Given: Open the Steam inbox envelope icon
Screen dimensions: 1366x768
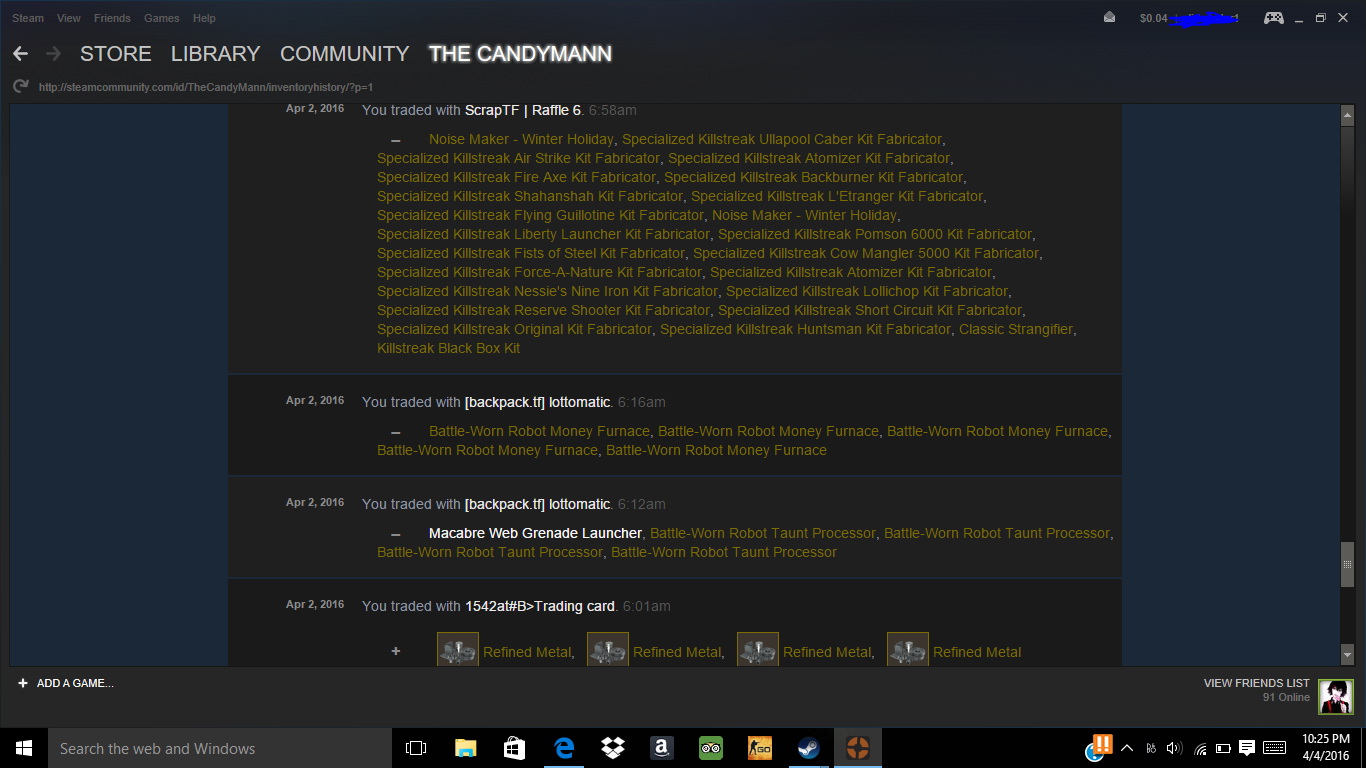Looking at the screenshot, I should click(1109, 18).
